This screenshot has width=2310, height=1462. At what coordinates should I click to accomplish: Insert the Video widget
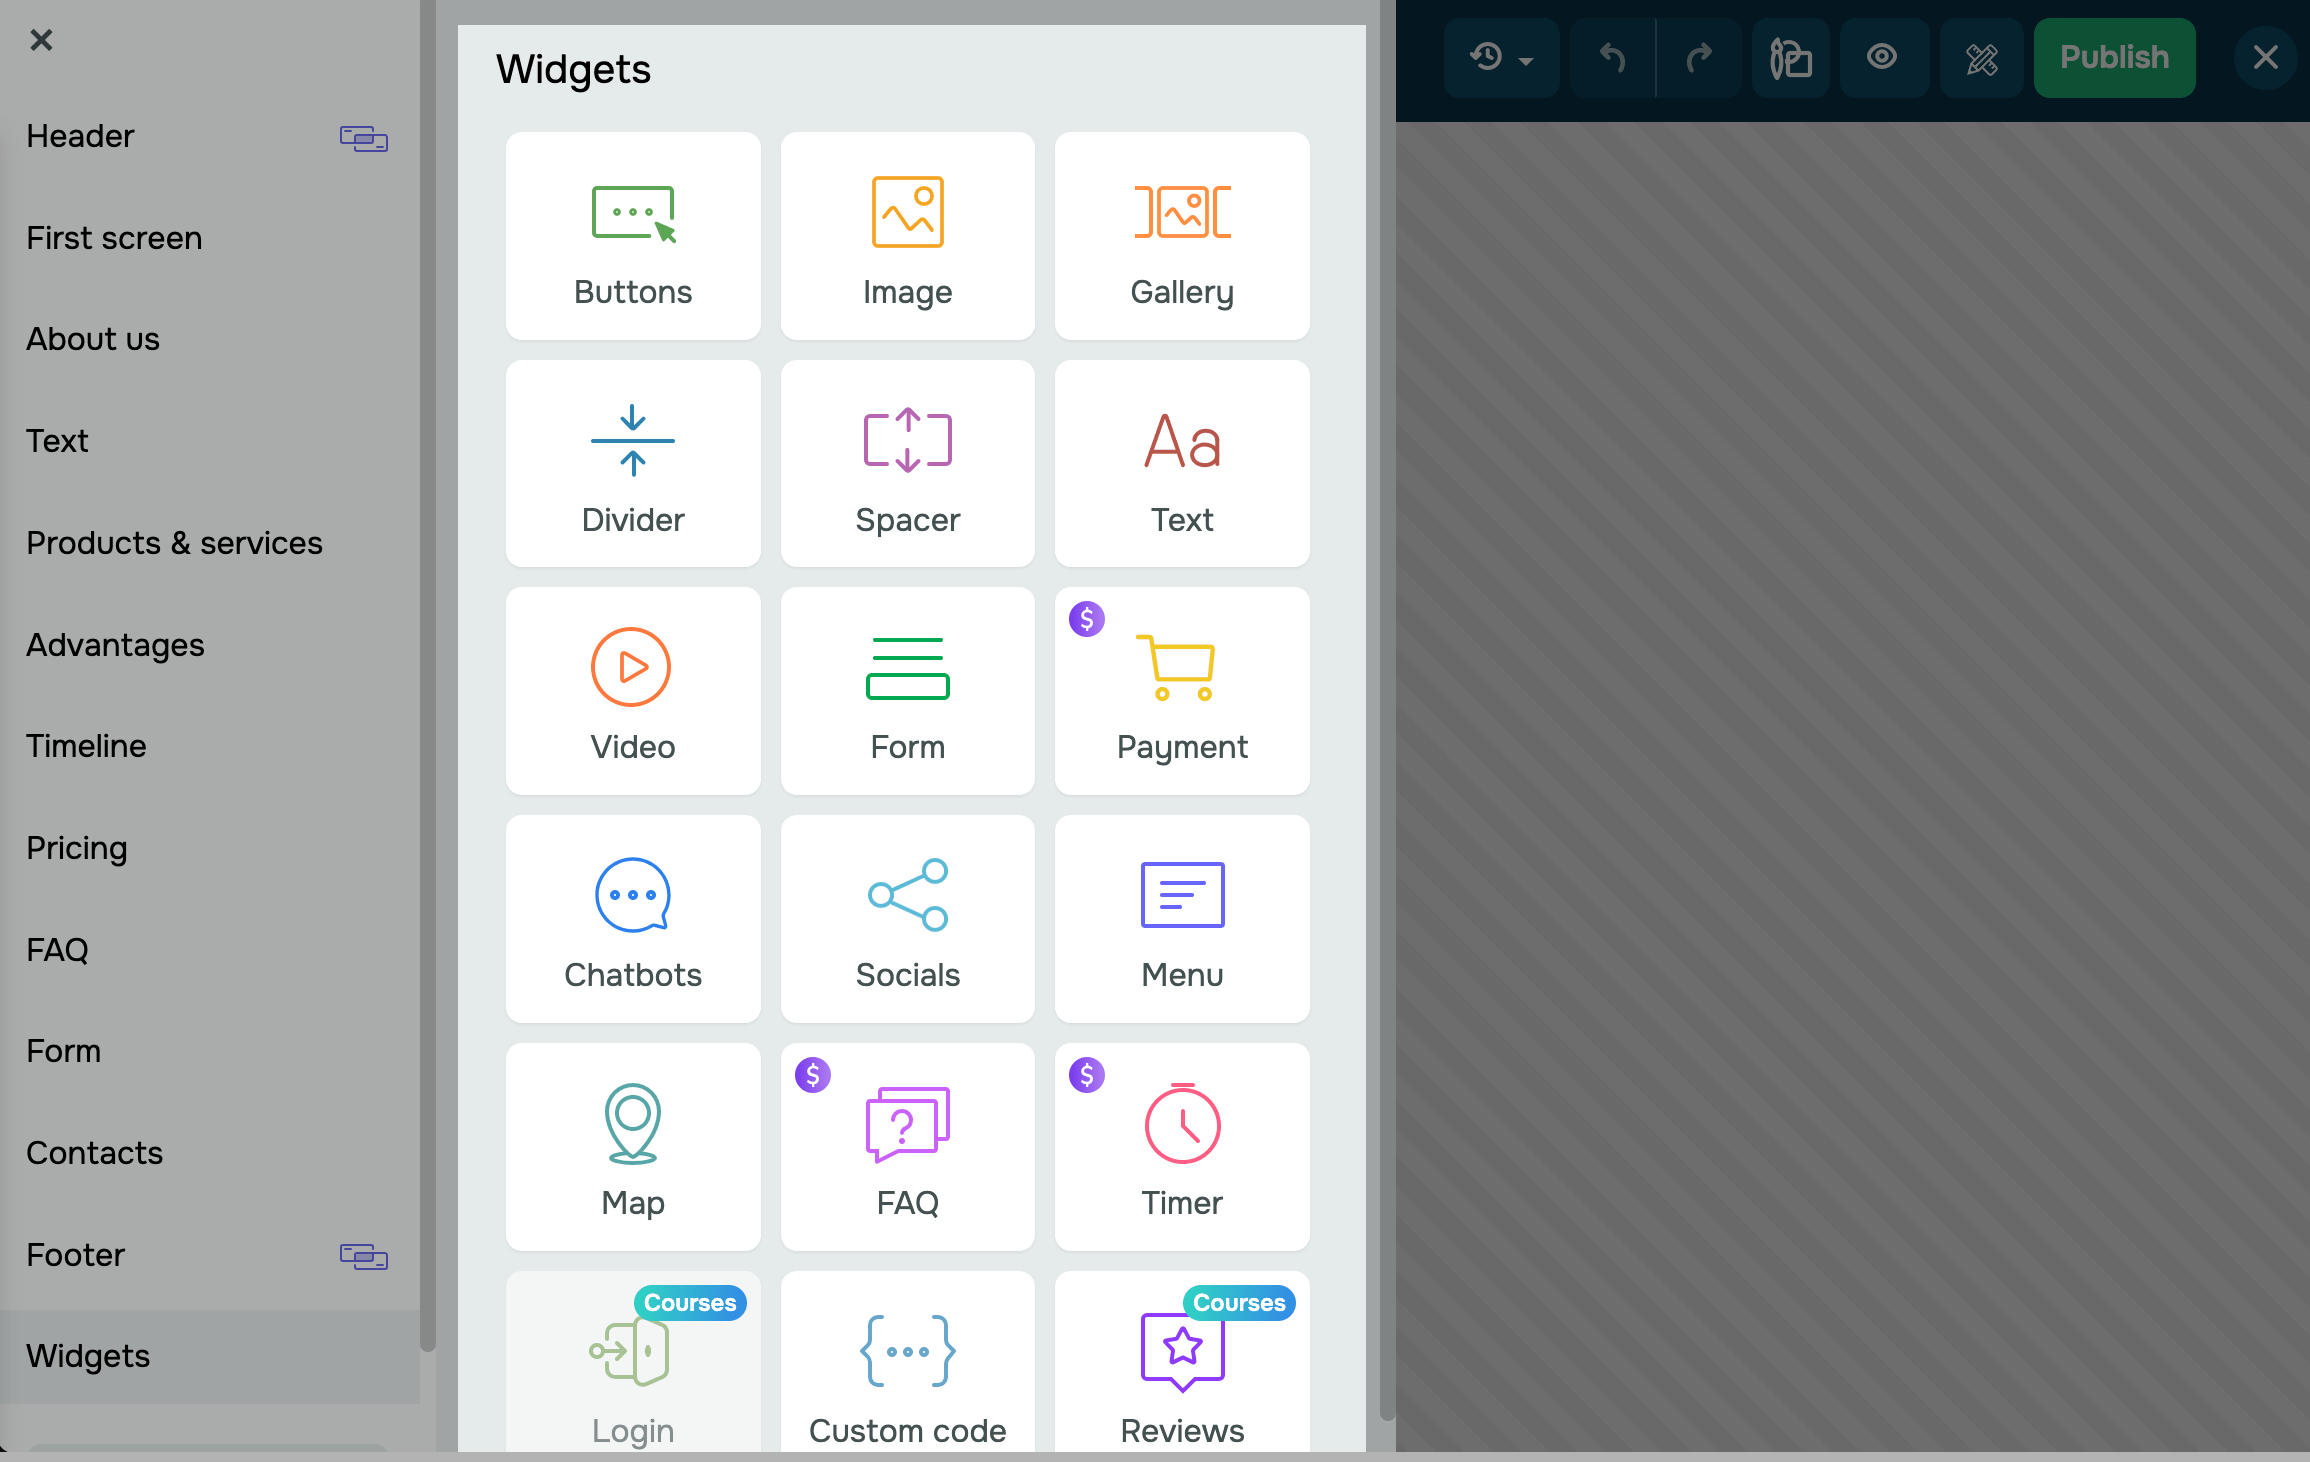[633, 691]
